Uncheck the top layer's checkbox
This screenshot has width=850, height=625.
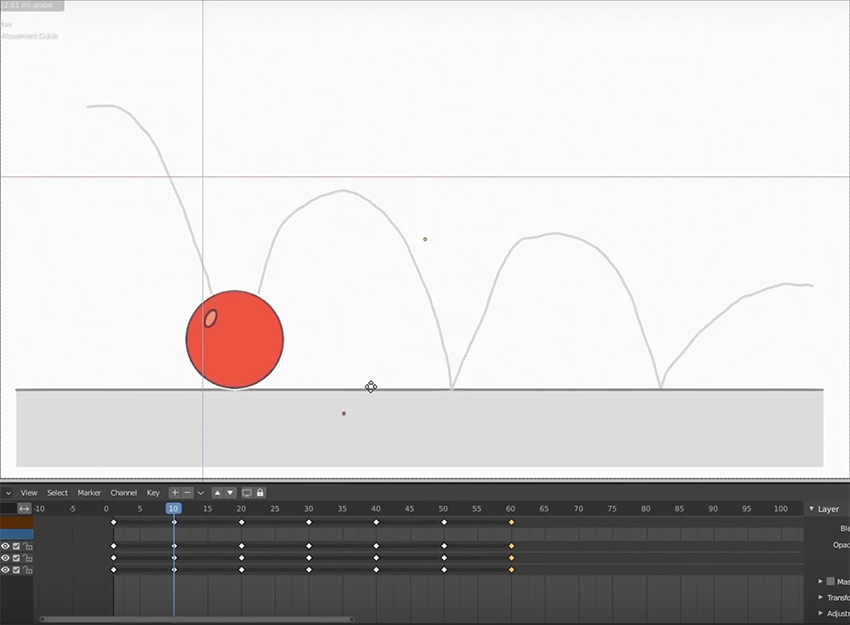click(16, 546)
